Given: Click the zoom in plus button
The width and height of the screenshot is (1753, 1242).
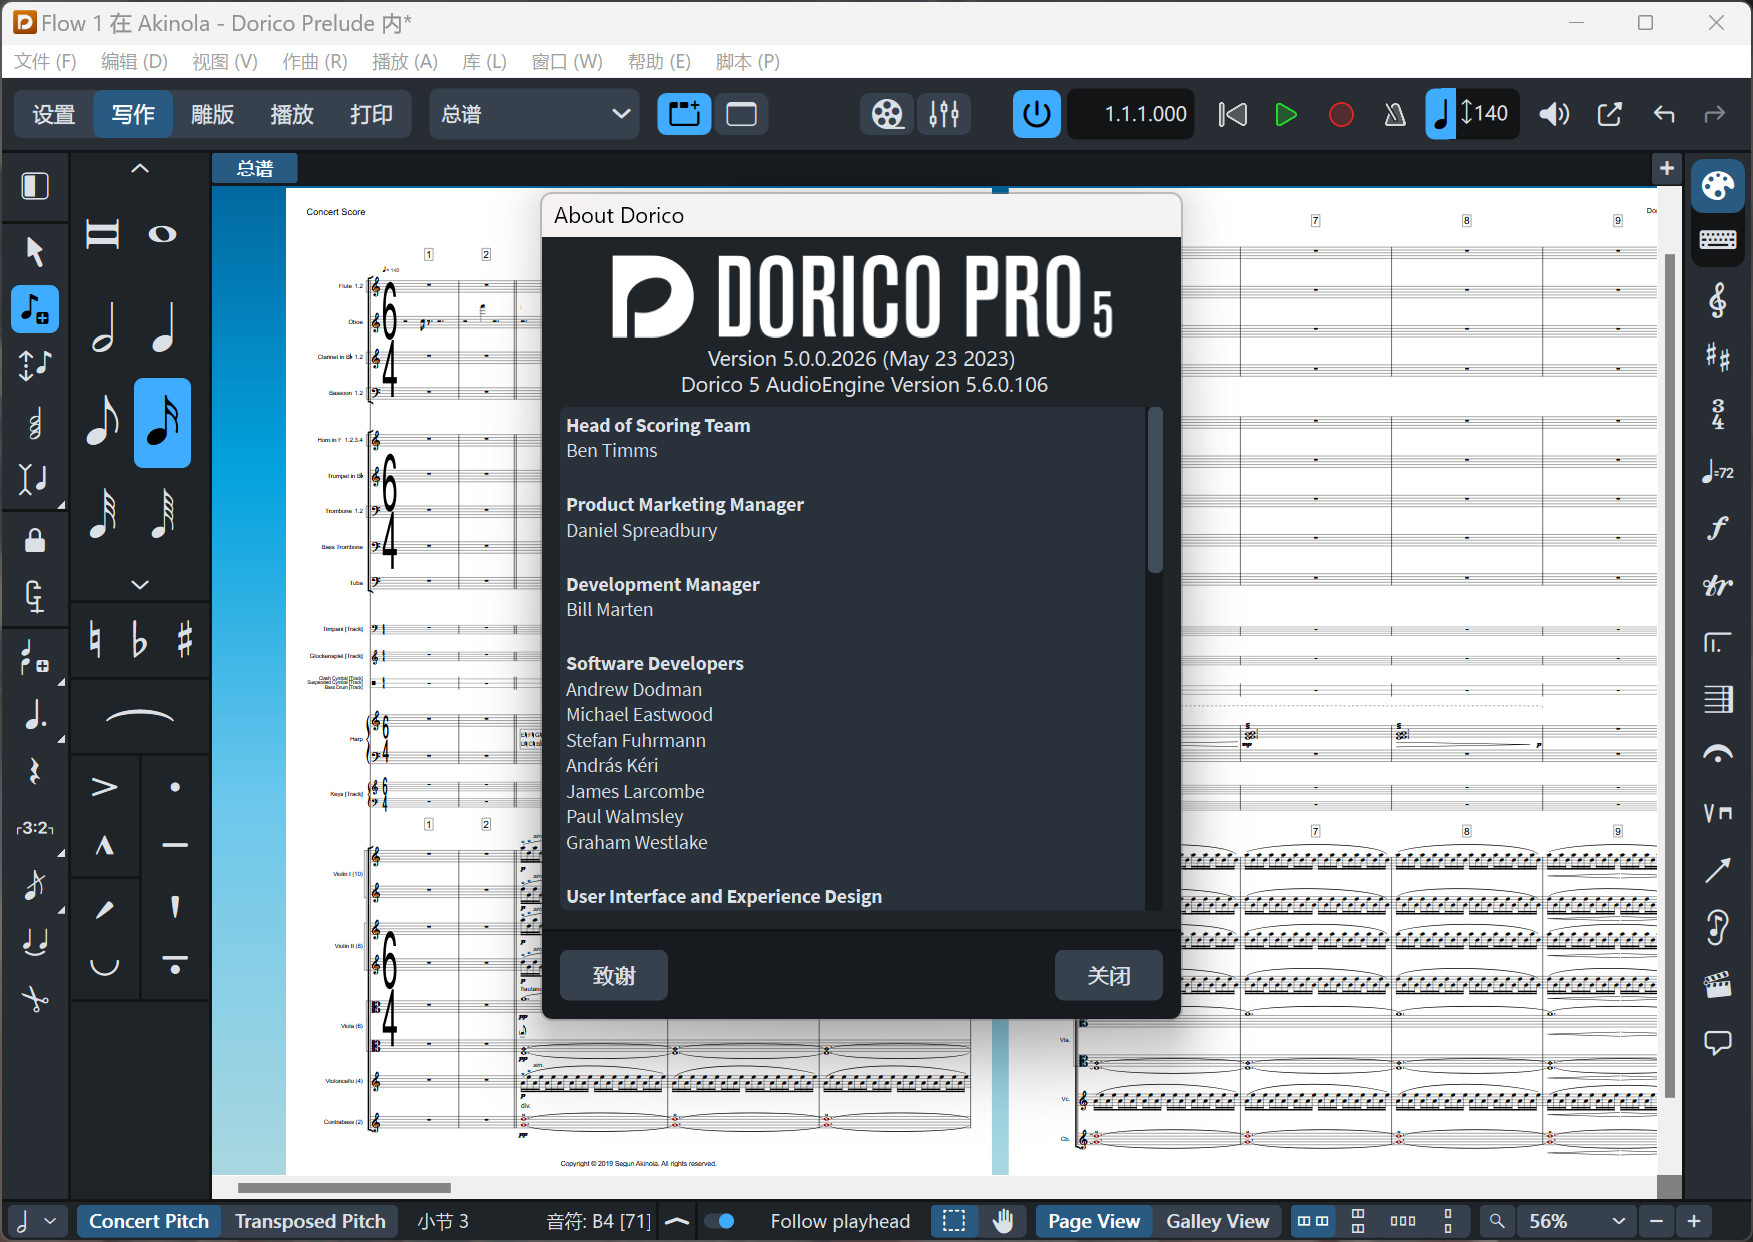Looking at the screenshot, I should click(1694, 1221).
